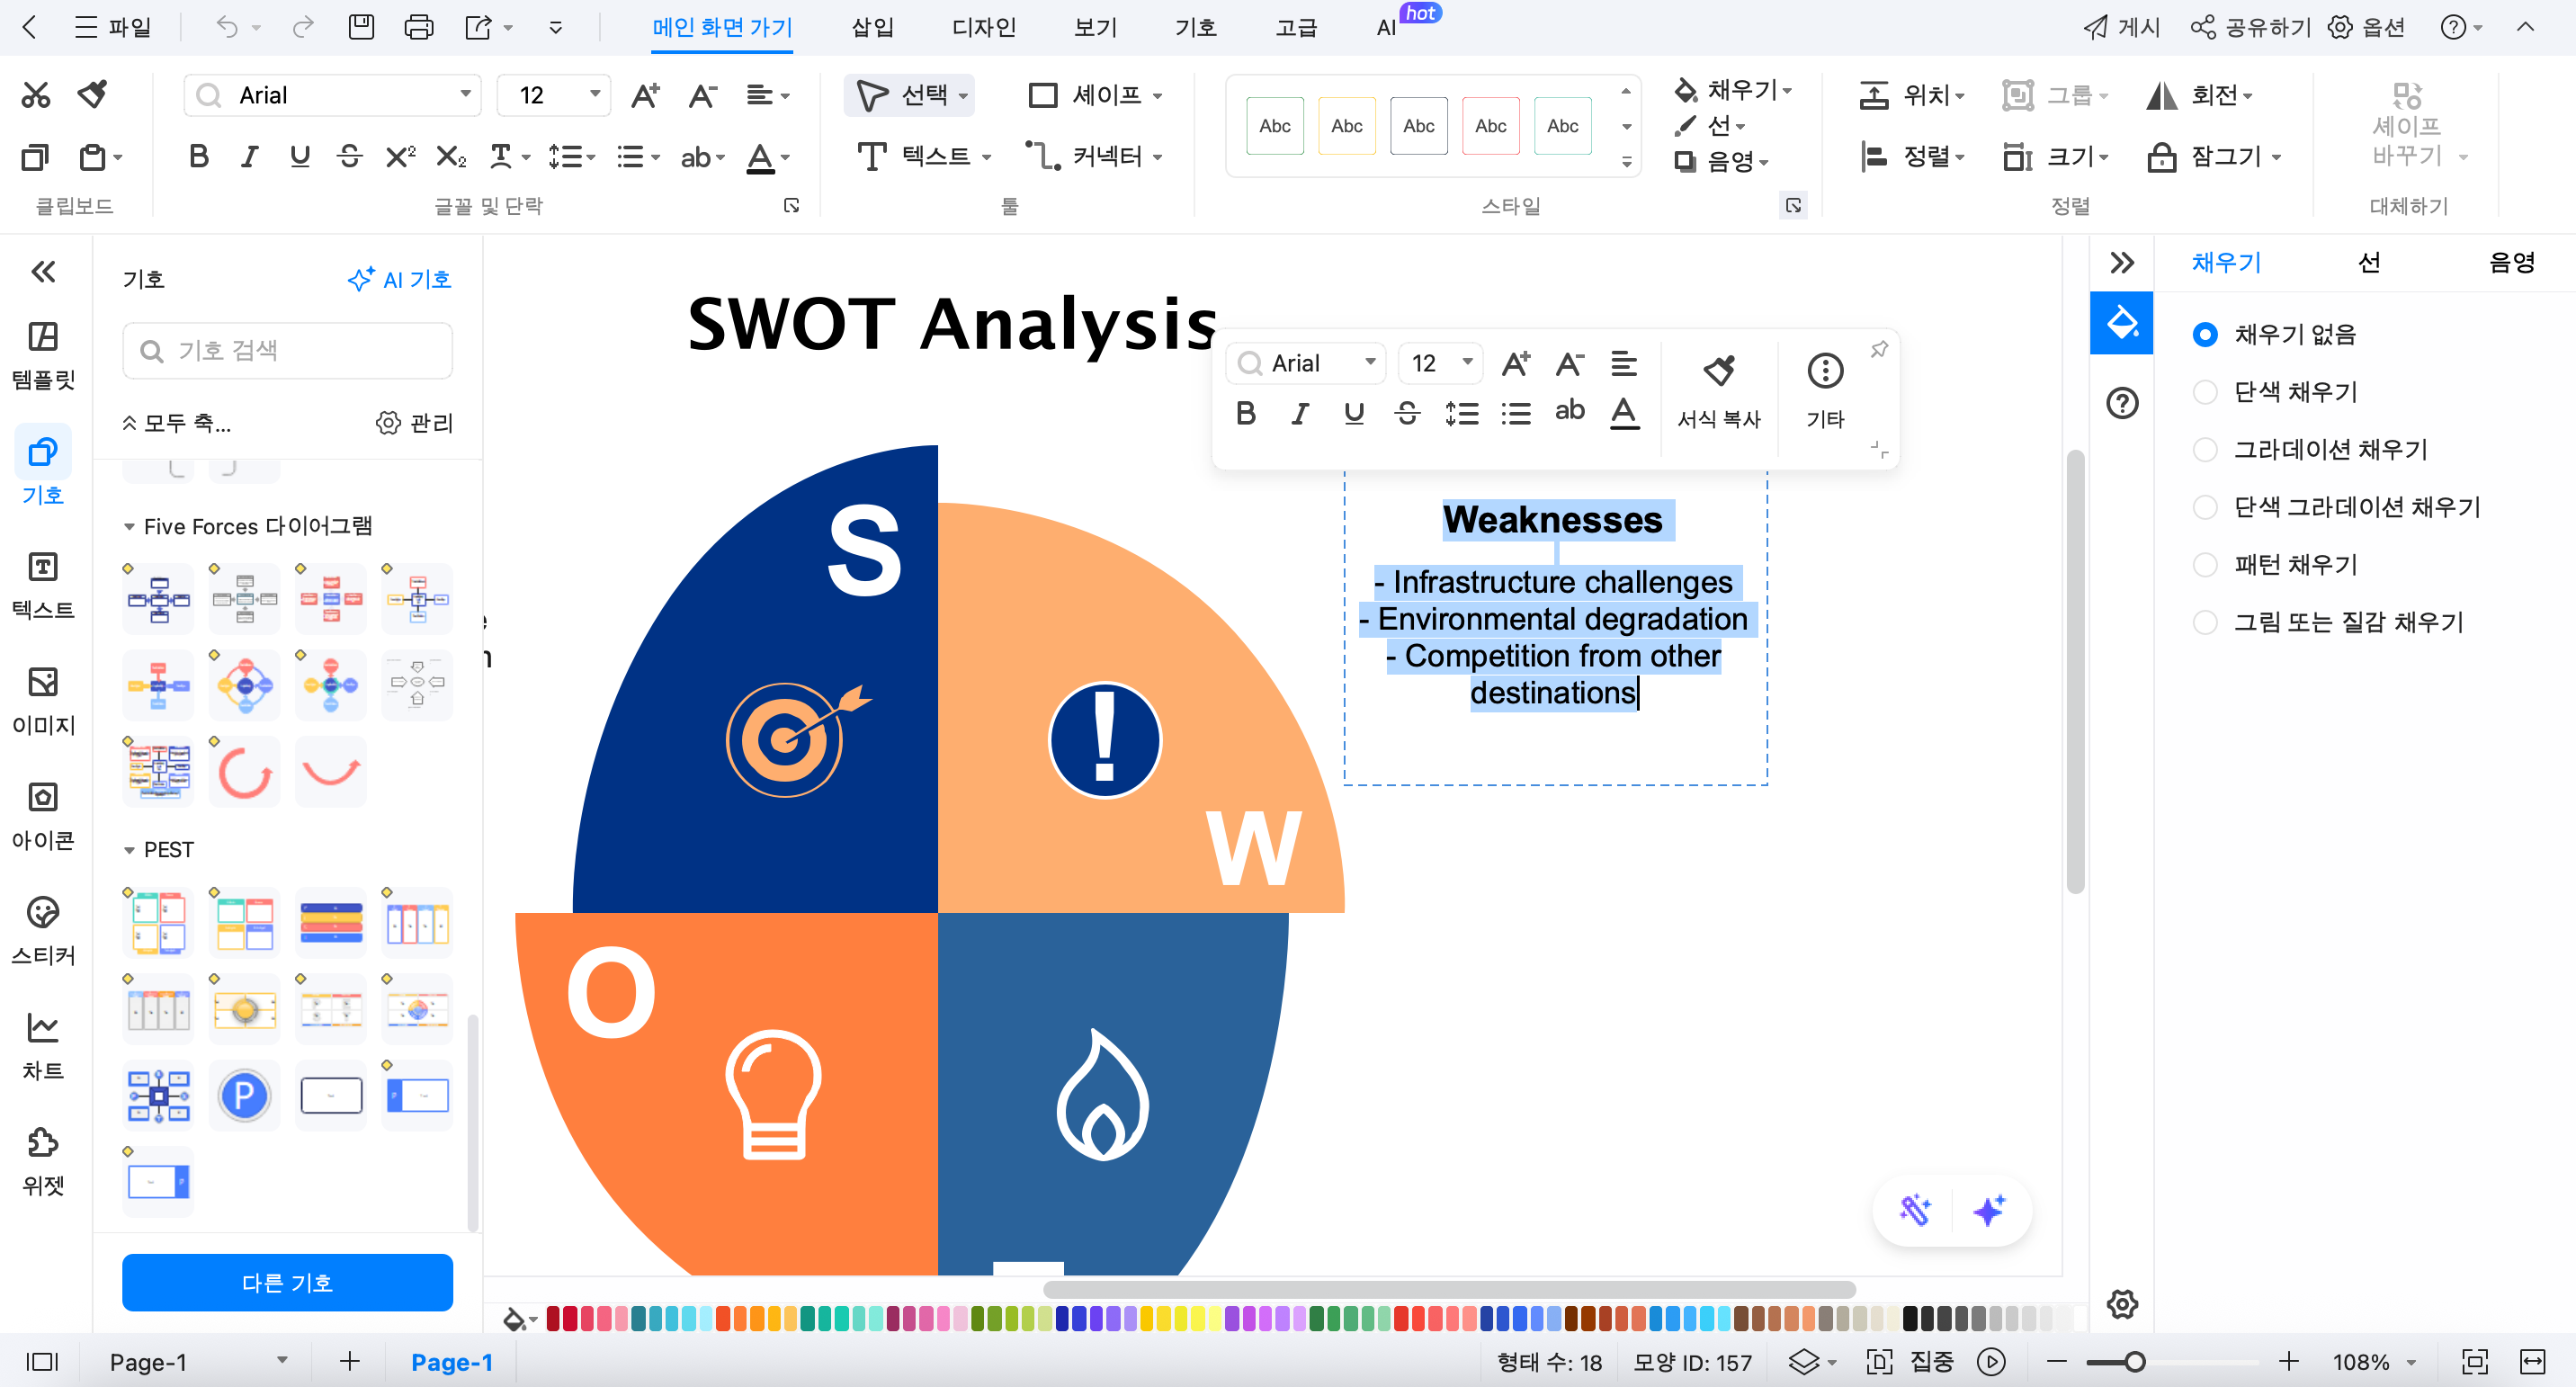This screenshot has height=1387, width=2576.
Task: Click the 서식 복사 icon in the floating toolbar
Action: (1718, 372)
